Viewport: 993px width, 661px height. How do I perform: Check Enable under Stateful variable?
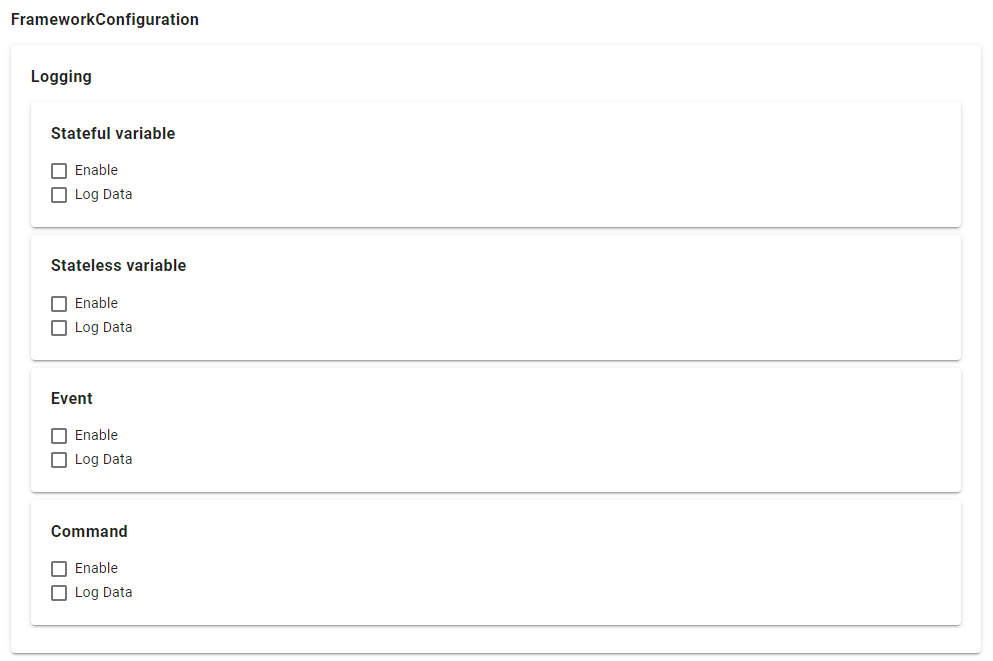coord(58,170)
